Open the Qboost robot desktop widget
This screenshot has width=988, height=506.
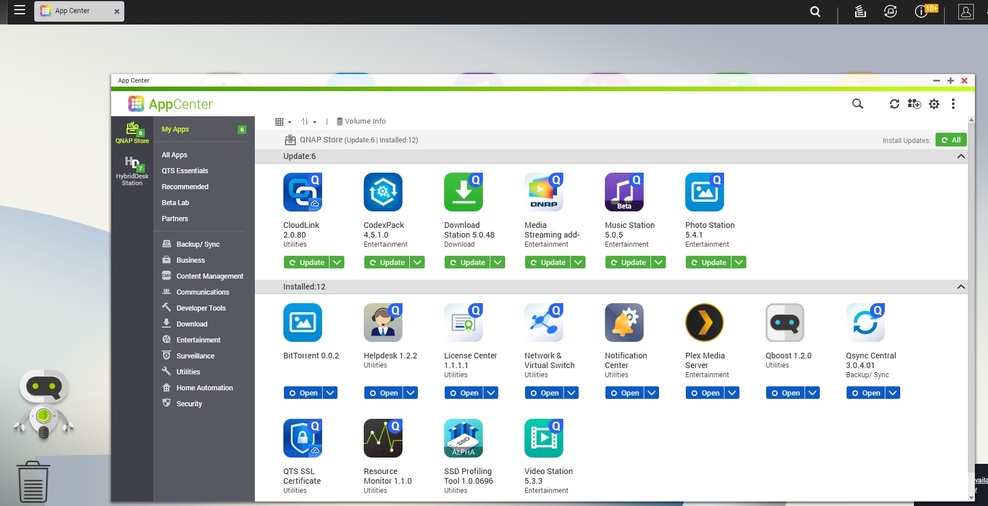(43, 403)
